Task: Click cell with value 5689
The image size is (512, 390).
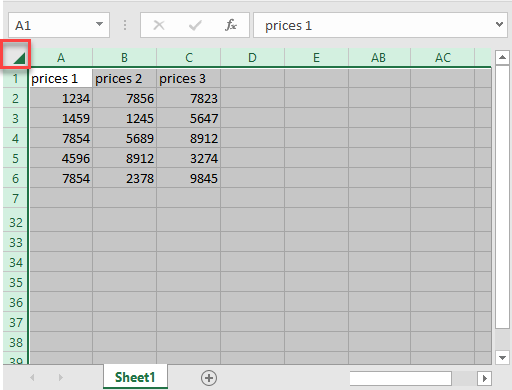Action: (125, 139)
